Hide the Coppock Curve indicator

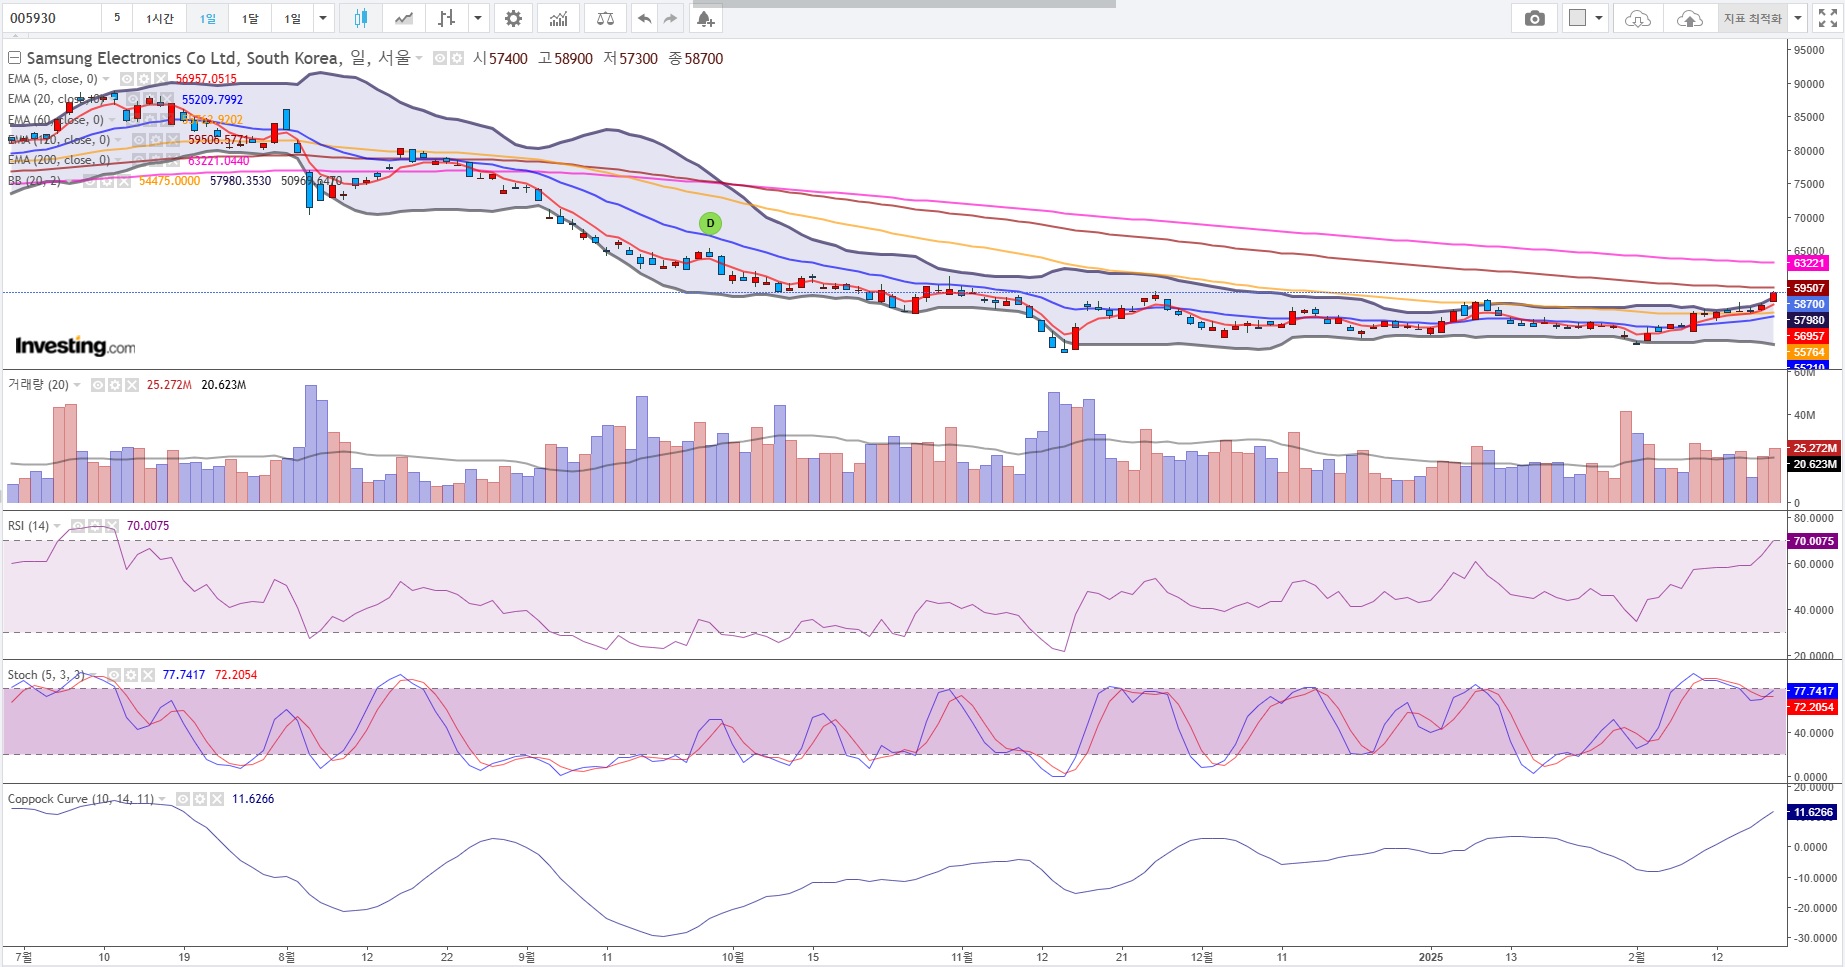(183, 799)
